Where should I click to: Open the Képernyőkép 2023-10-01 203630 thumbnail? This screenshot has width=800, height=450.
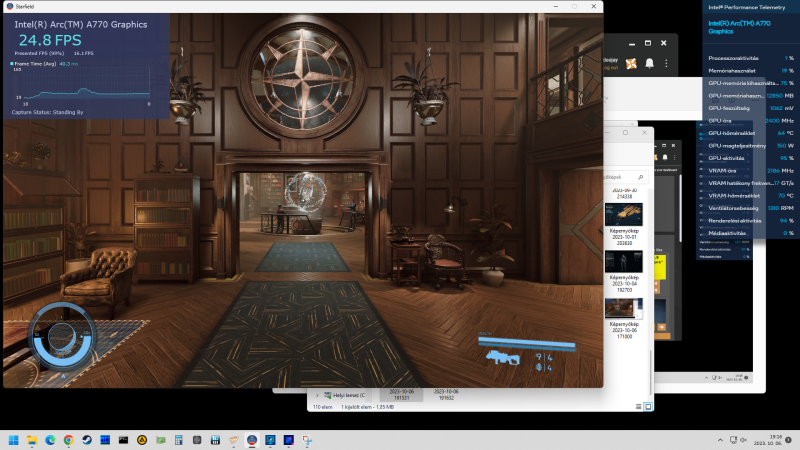point(623,214)
